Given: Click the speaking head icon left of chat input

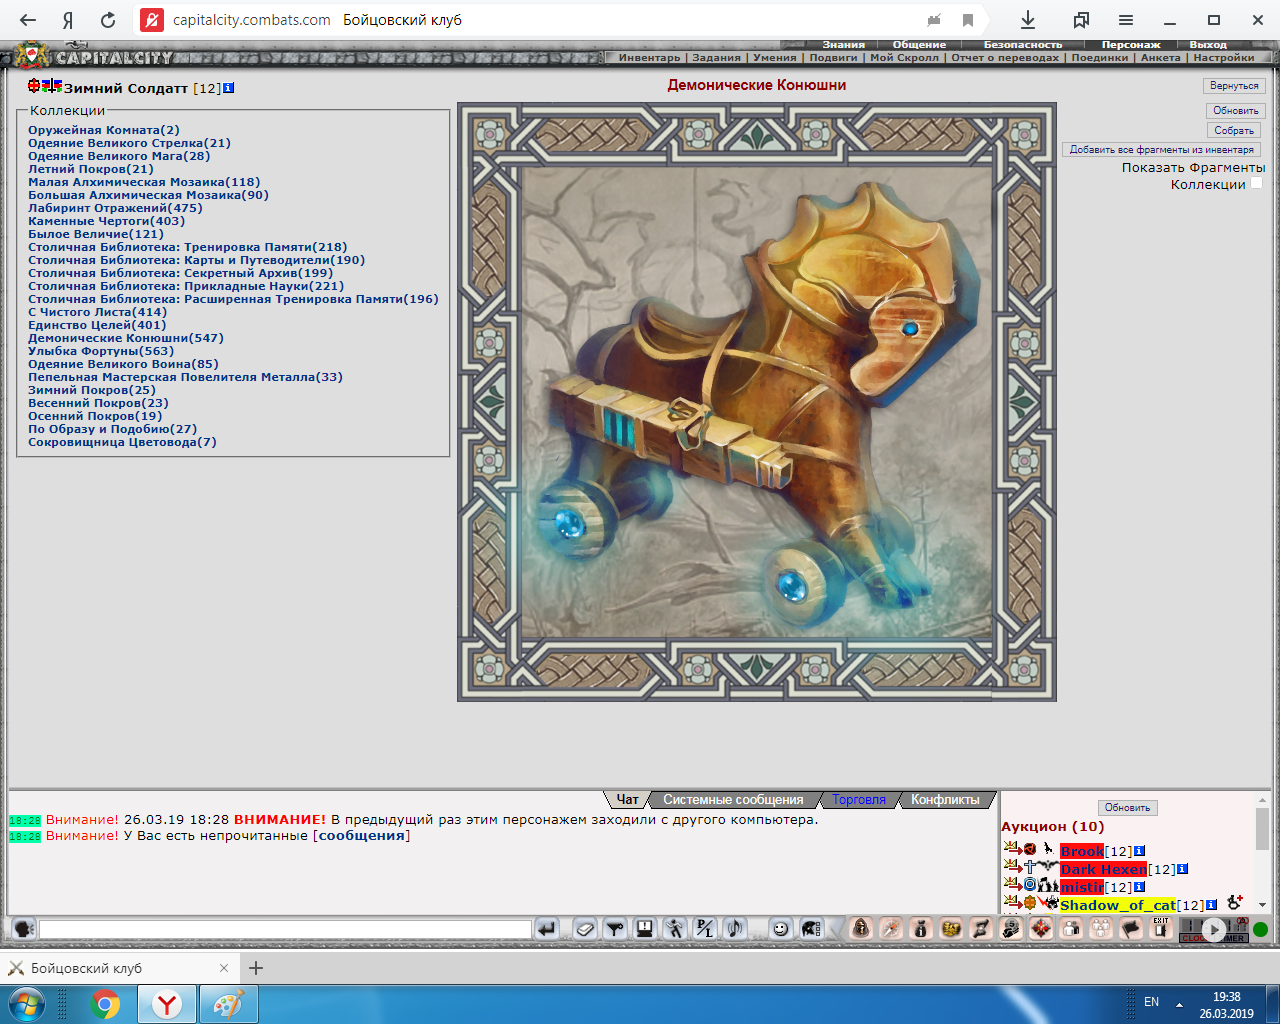Looking at the screenshot, I should click(x=23, y=929).
